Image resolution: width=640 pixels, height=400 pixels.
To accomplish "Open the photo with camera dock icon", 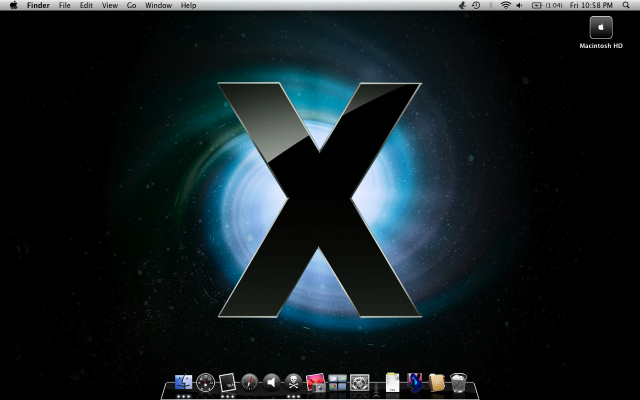I will coord(316,382).
